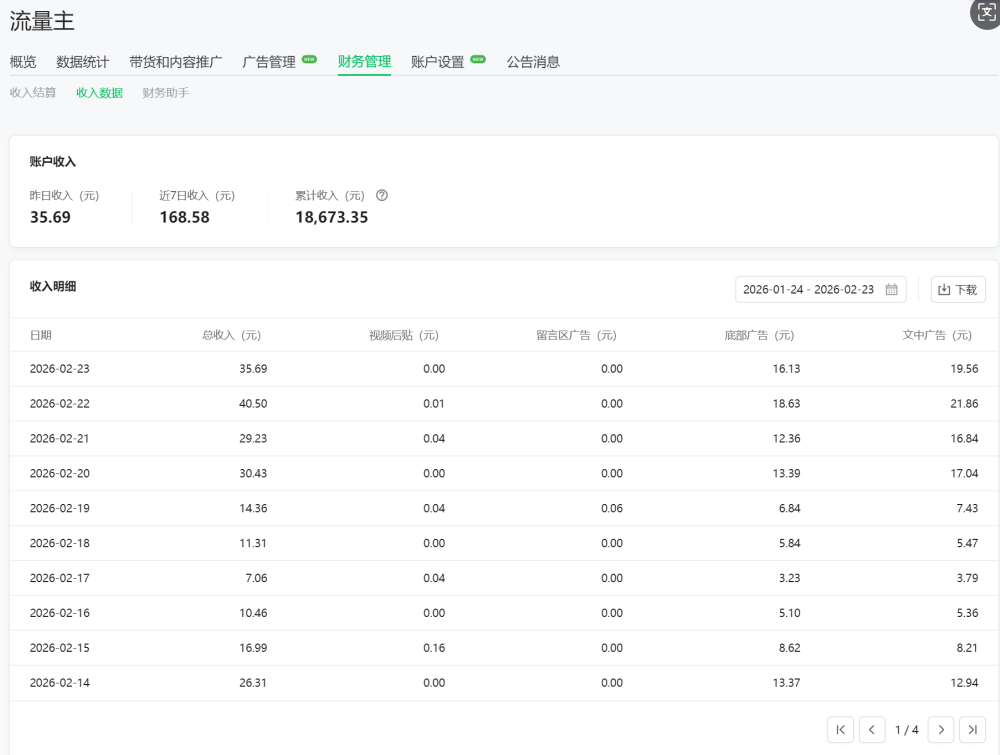Open the 广告管理 tab

[x=269, y=62]
